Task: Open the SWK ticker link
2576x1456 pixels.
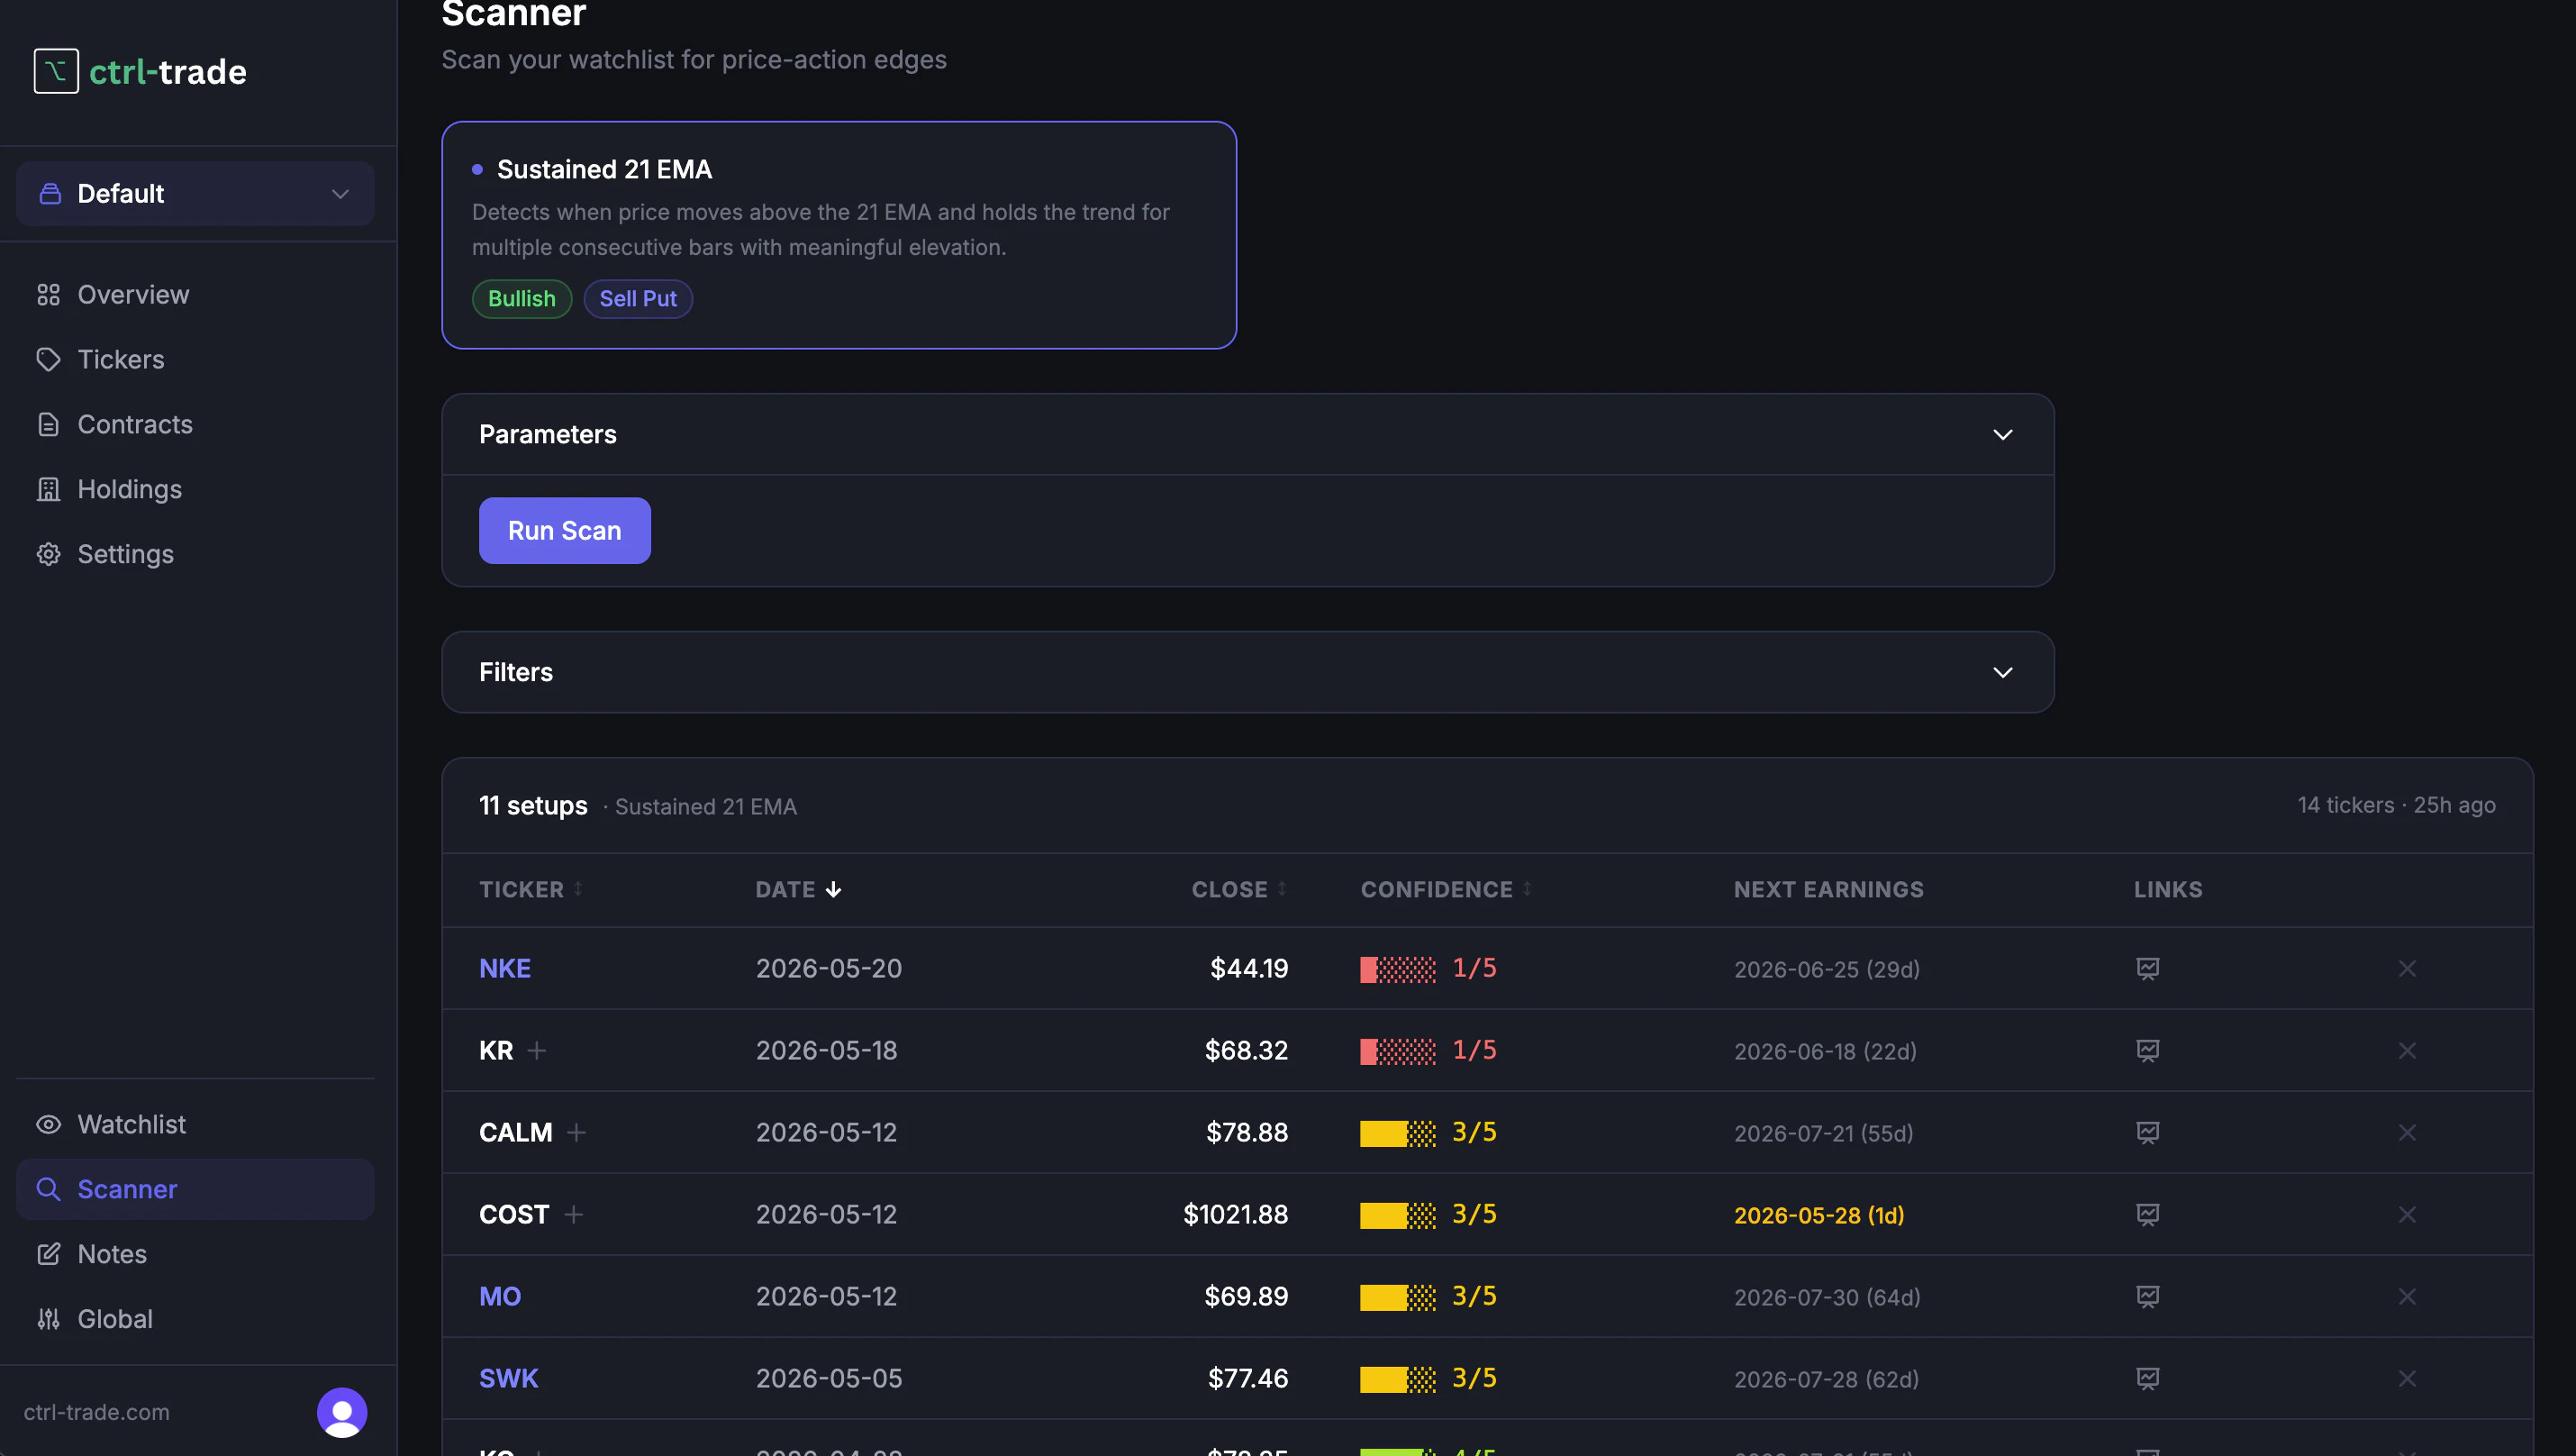Action: point(508,1379)
